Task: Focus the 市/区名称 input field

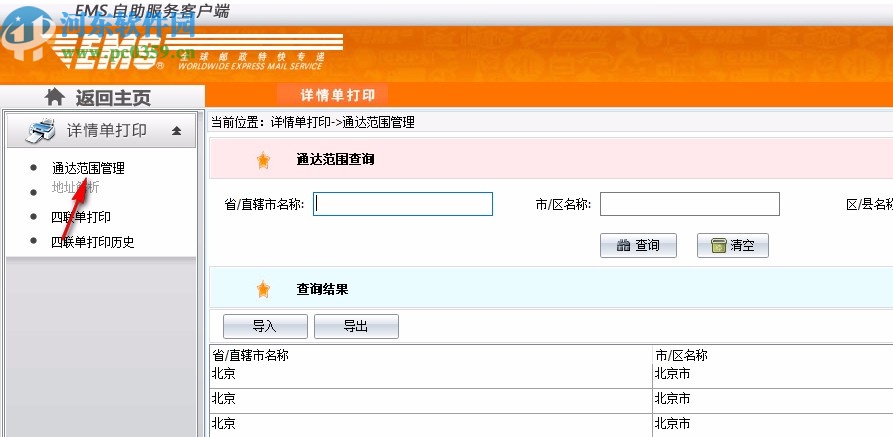Action: [690, 204]
